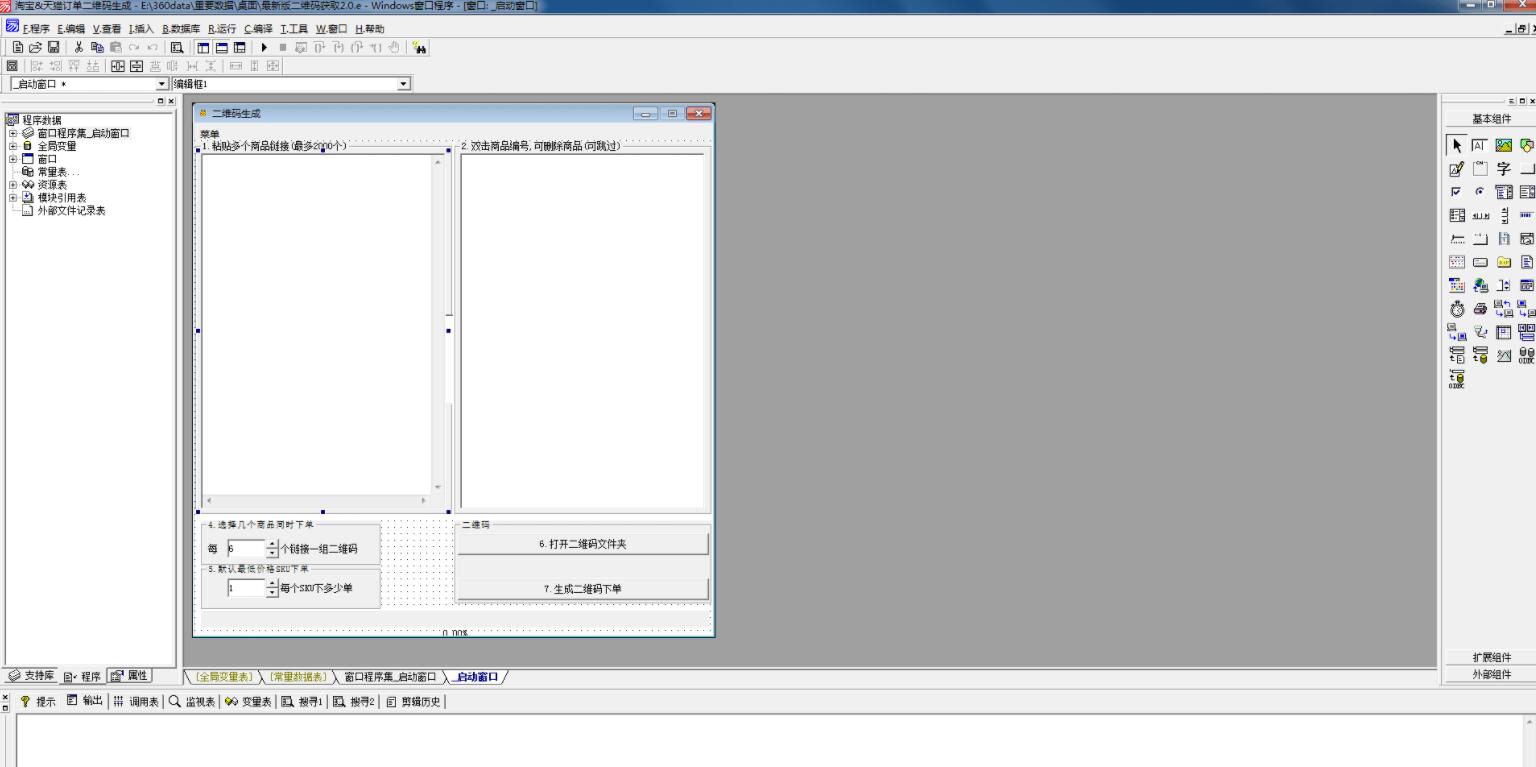
Task: Open the C.编译 menu
Action: pos(257,29)
